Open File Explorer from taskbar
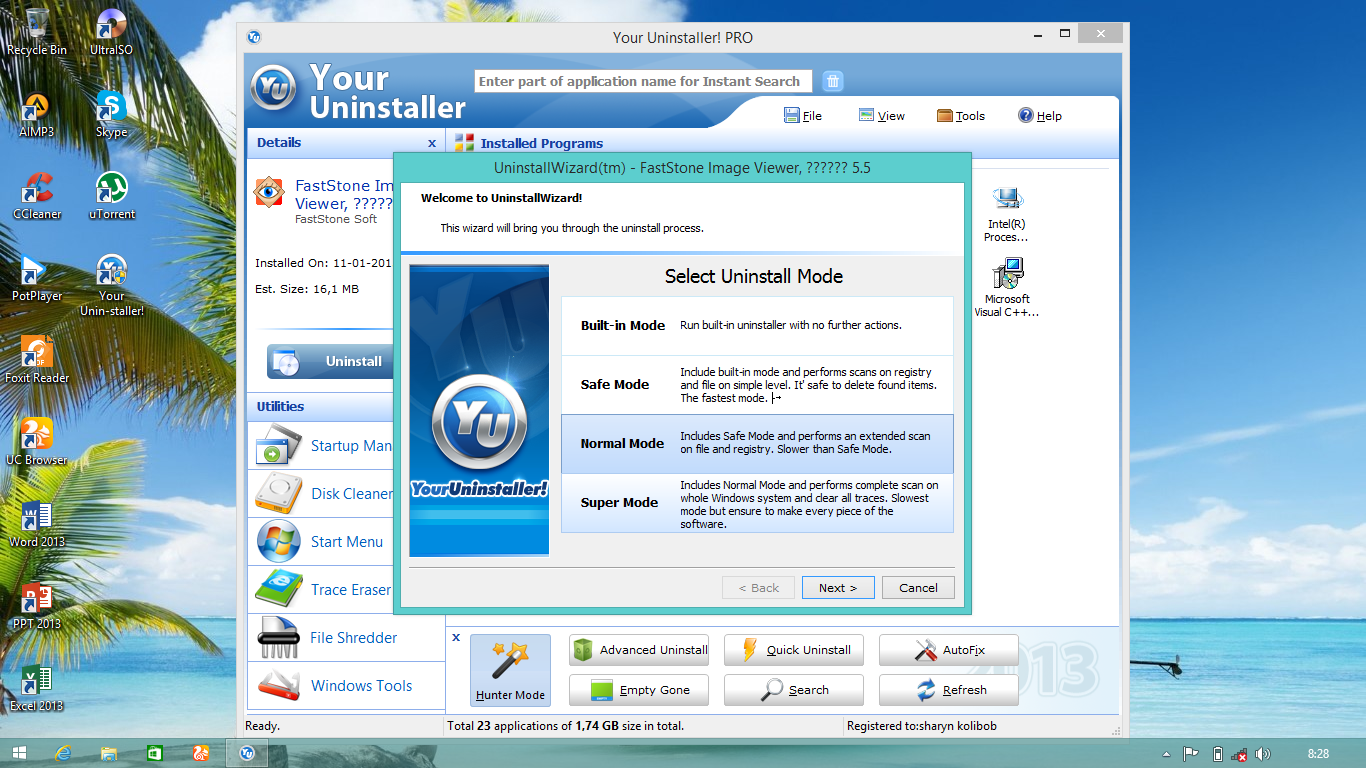Viewport: 1366px width, 768px height. click(x=109, y=753)
